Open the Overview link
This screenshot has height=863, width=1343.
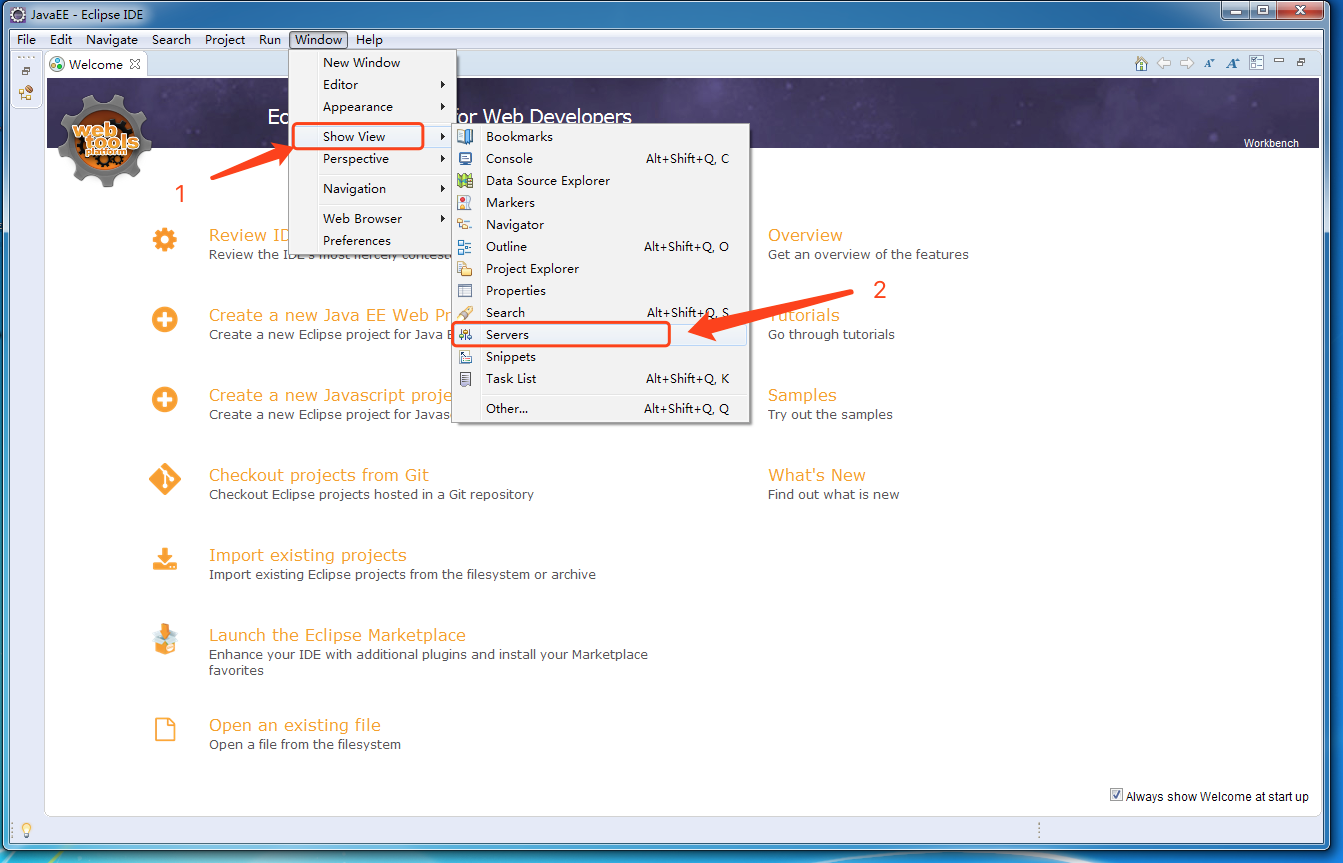tap(805, 235)
